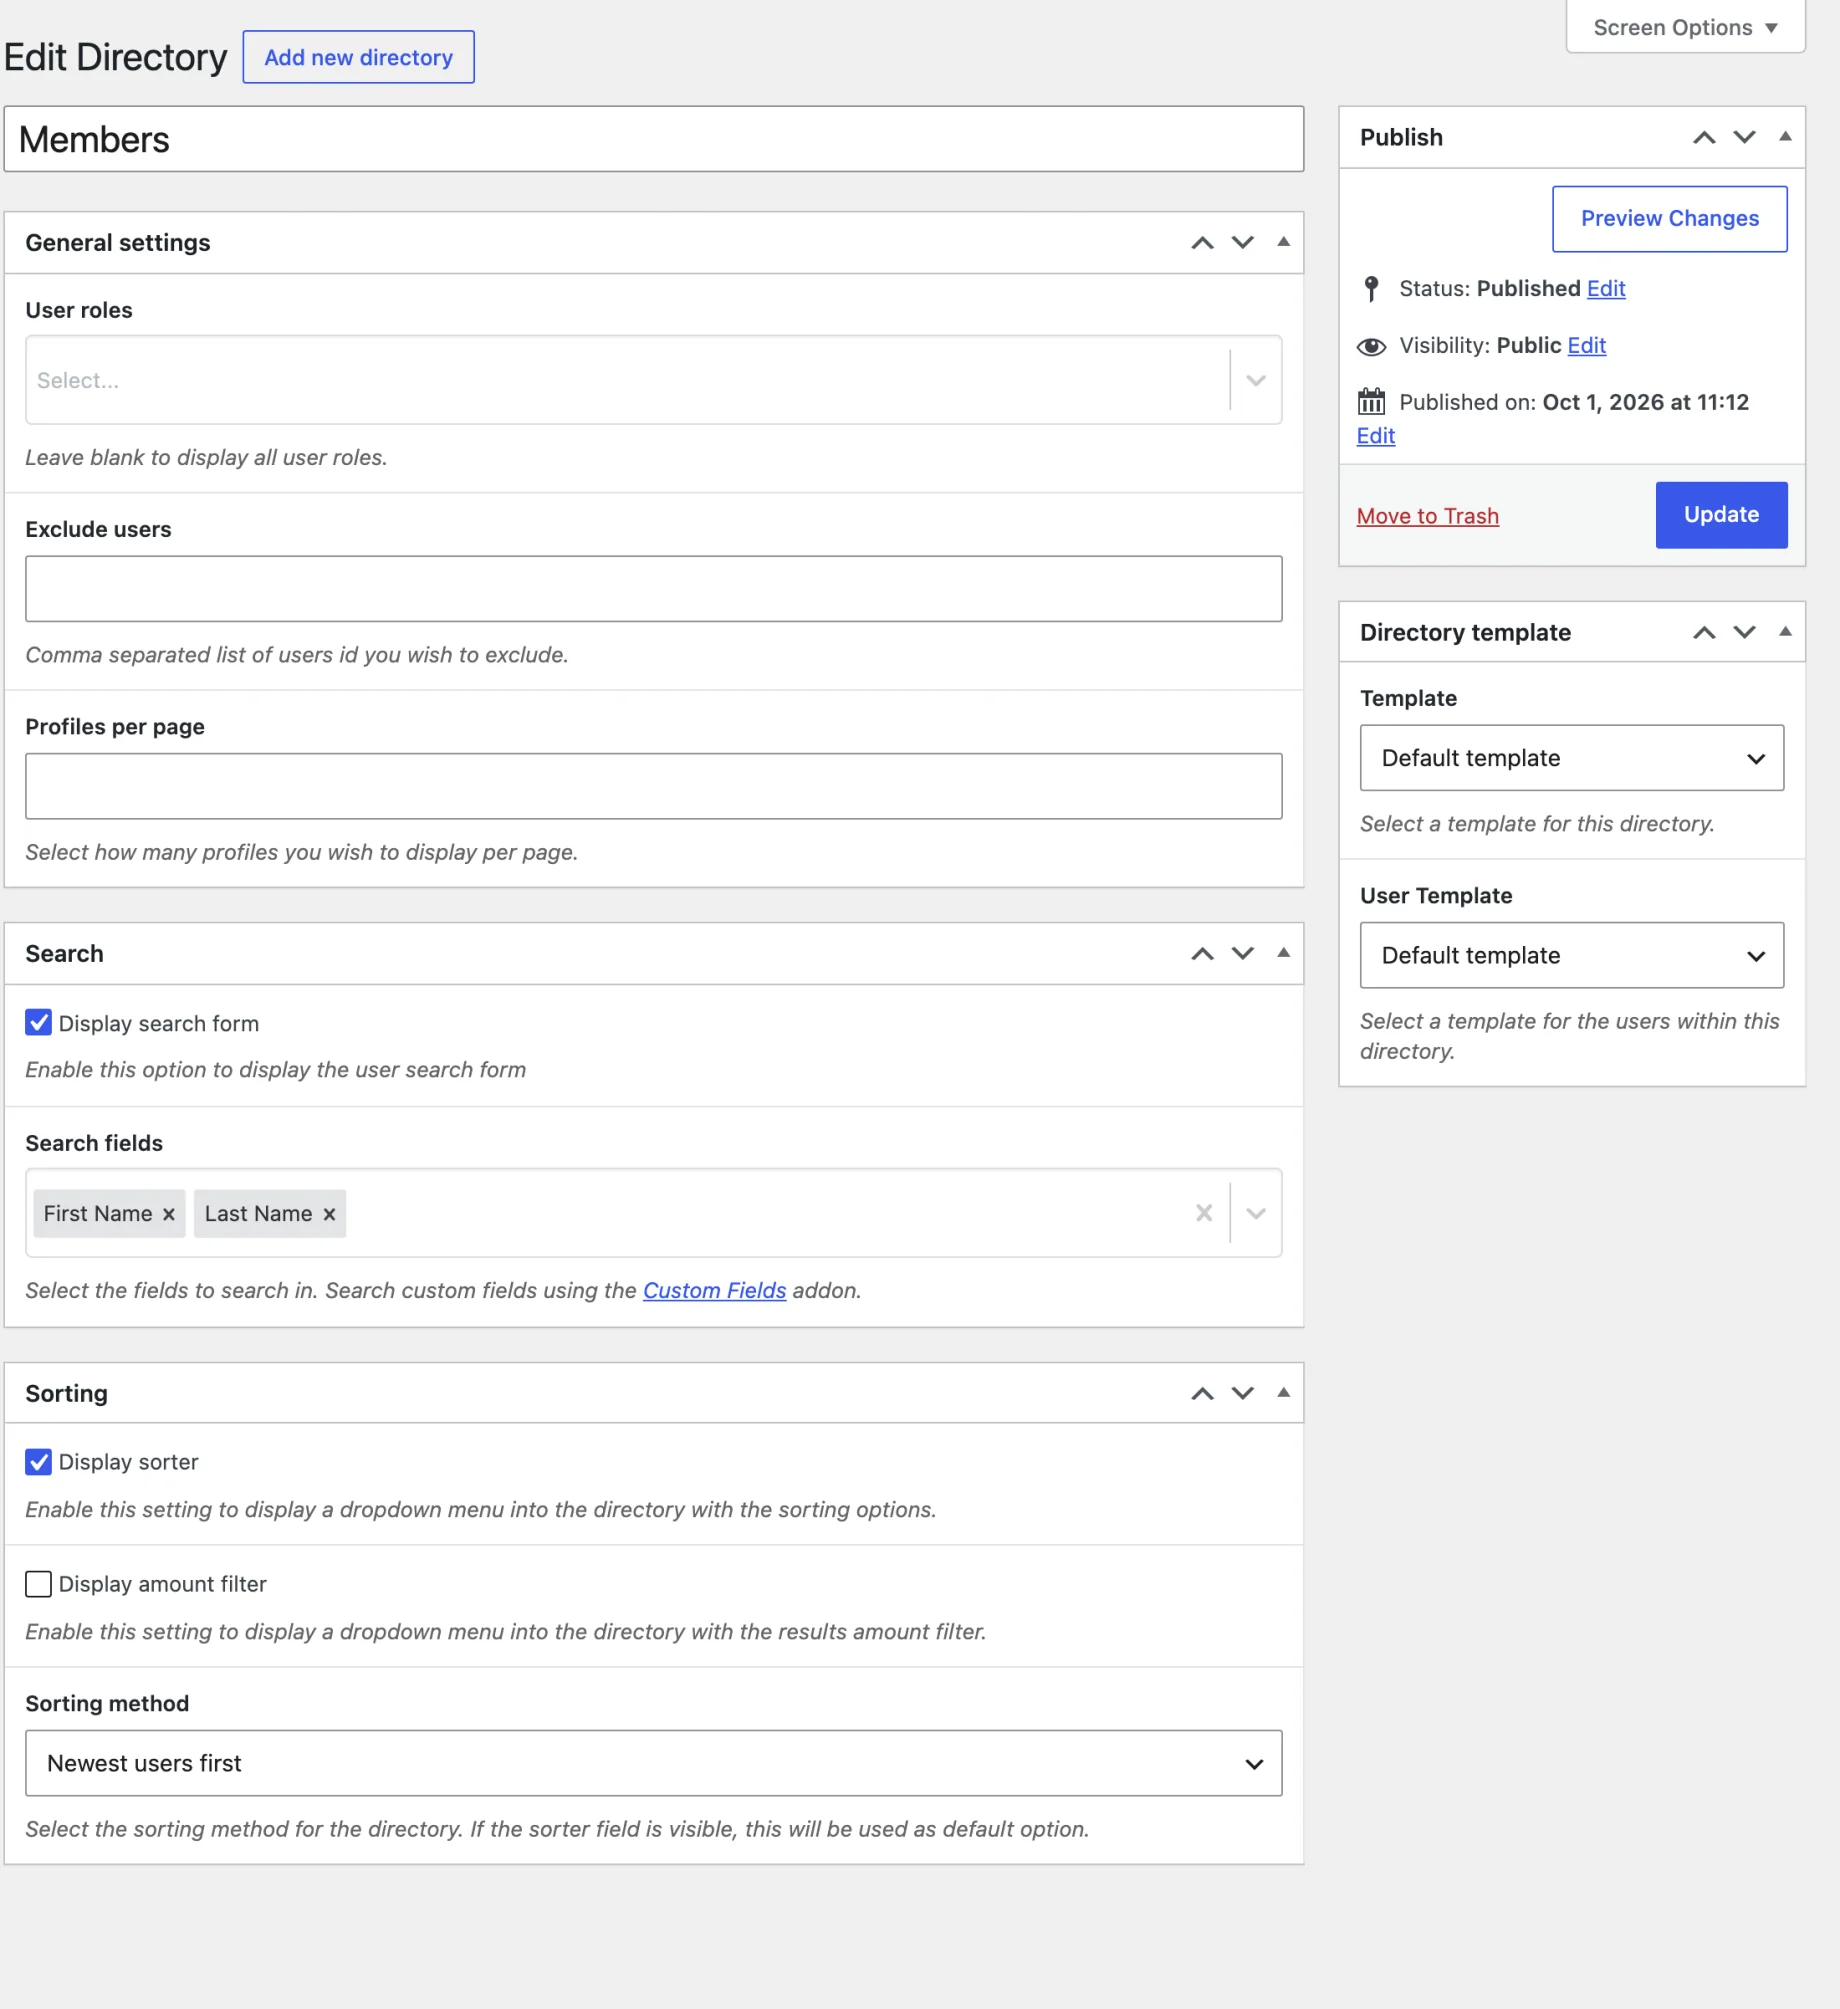Move Directory template panel down

[x=1745, y=633]
